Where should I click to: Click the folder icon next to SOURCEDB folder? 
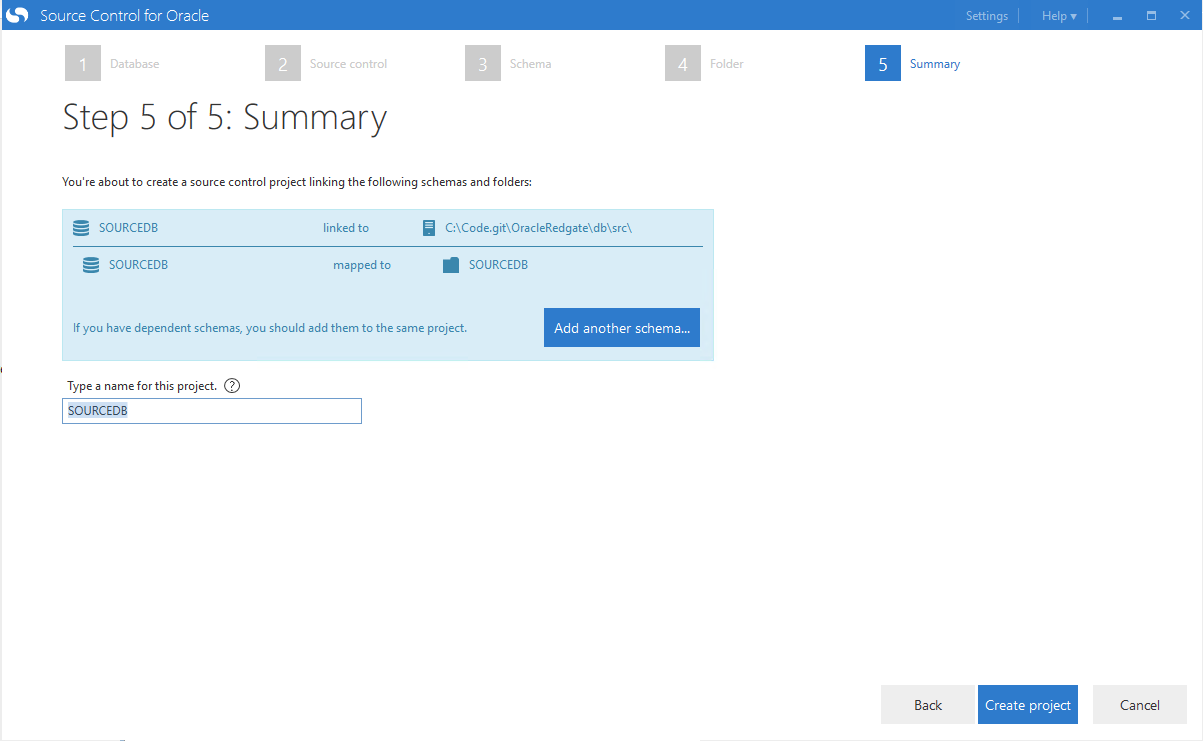pyautogui.click(x=450, y=265)
